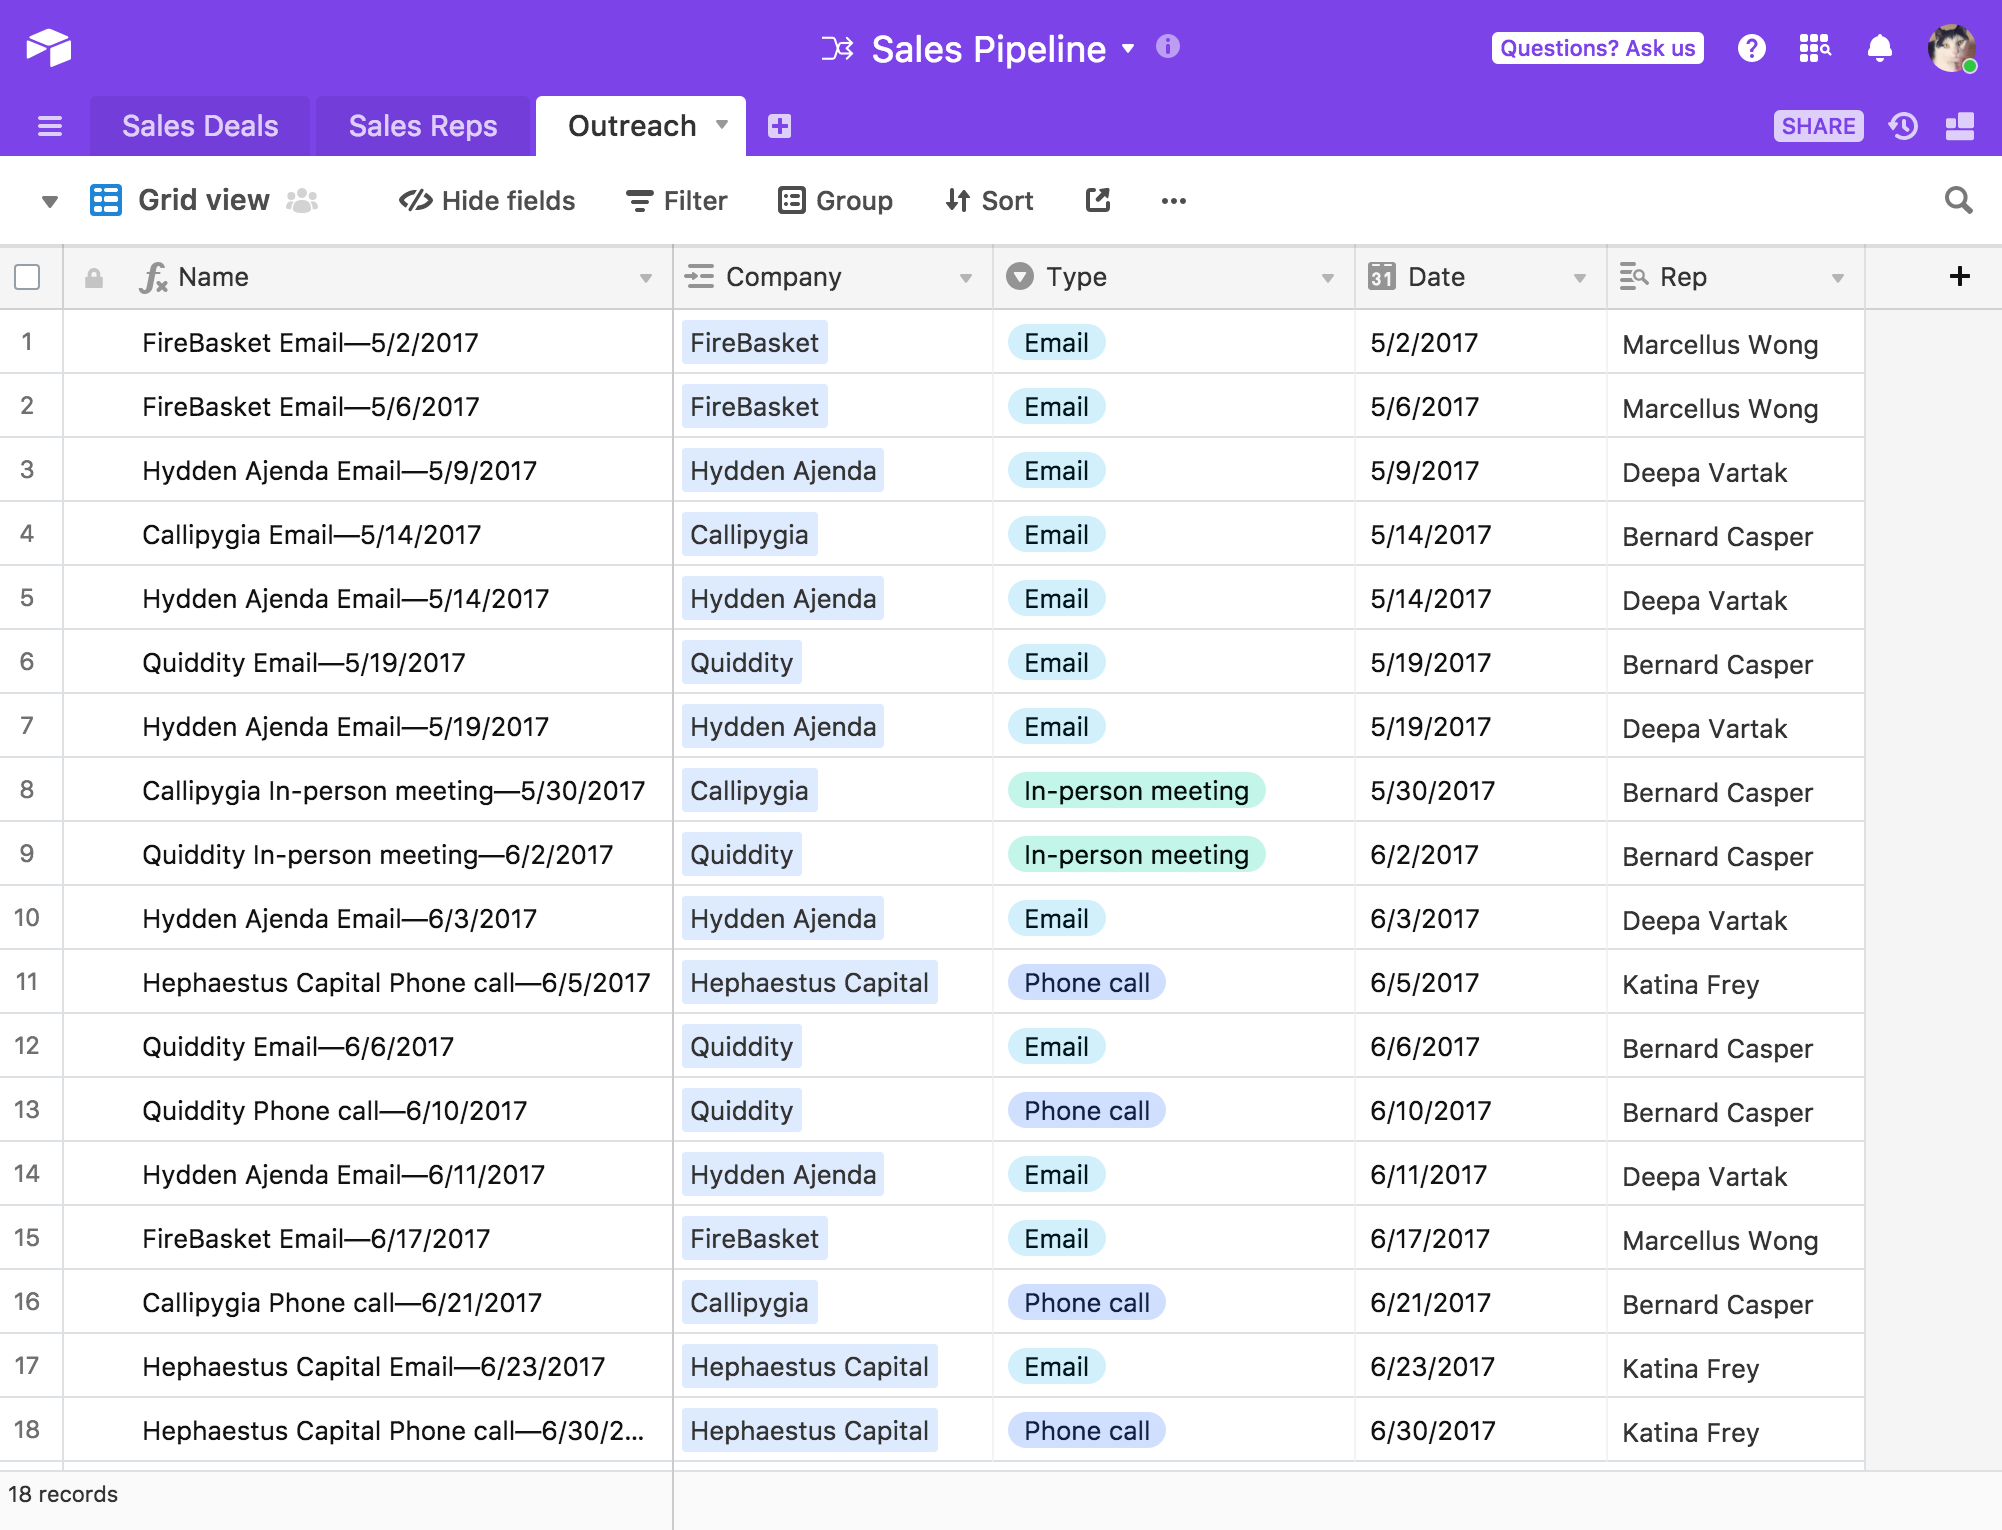Click the 18 records status text
Screen dimensions: 2002x1530
click(x=63, y=1494)
